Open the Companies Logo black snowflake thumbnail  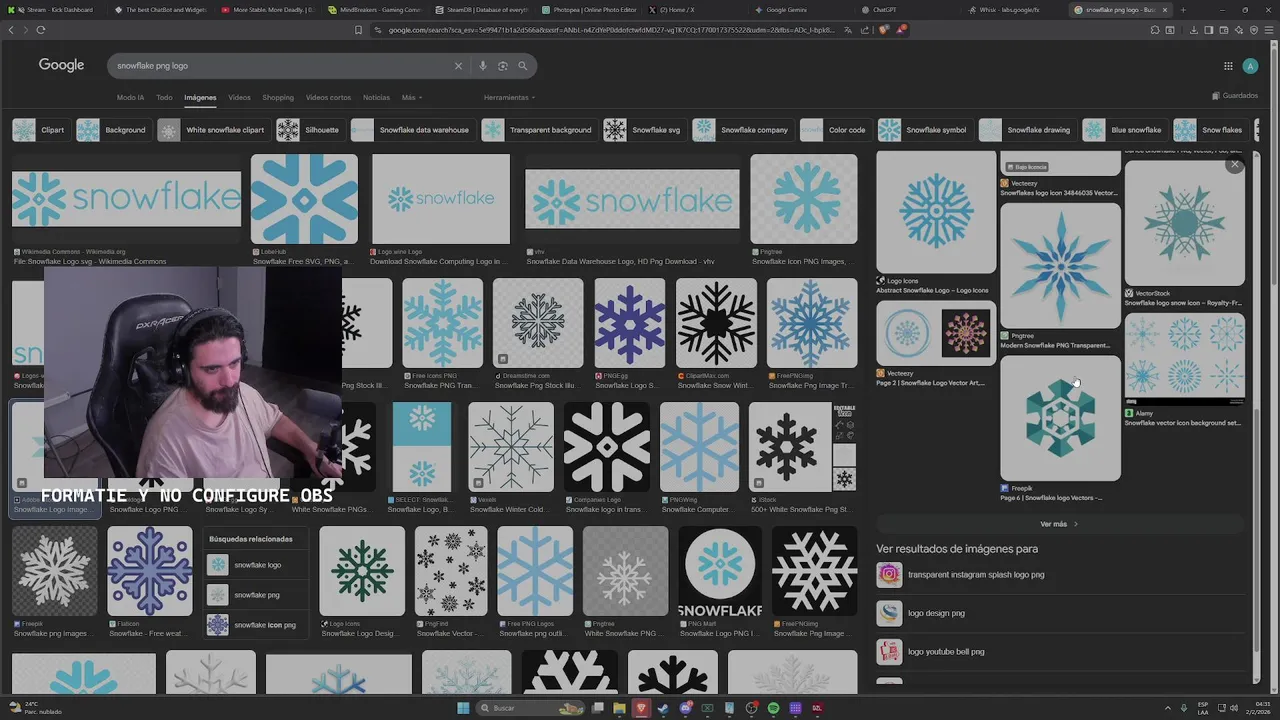tap(606, 447)
